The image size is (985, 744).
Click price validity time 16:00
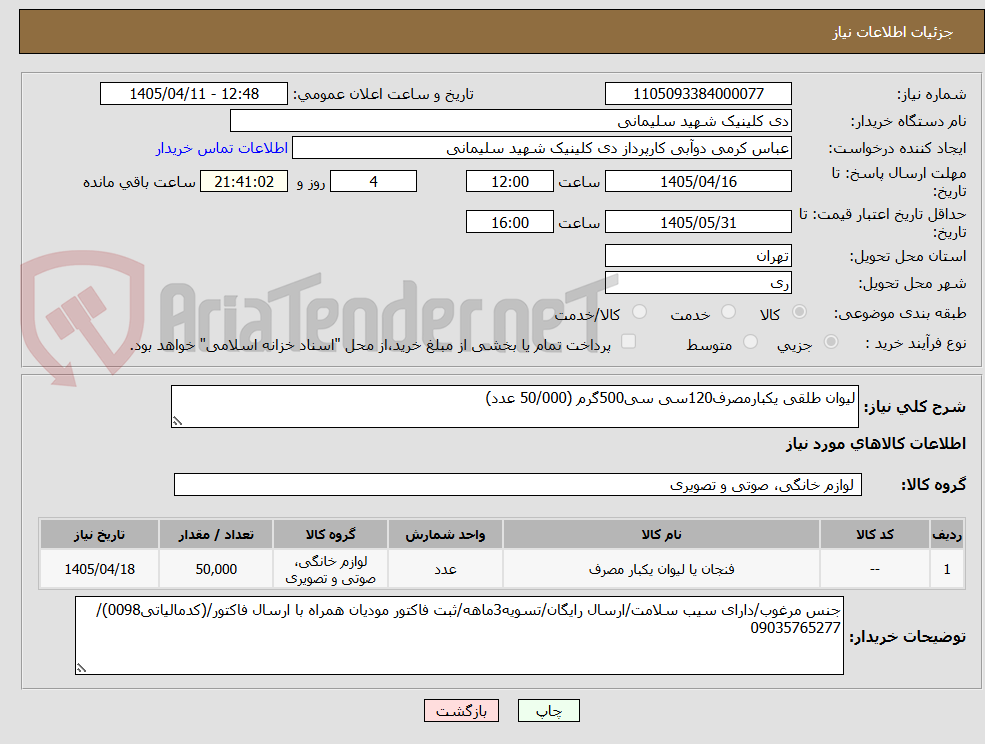pyautogui.click(x=509, y=222)
